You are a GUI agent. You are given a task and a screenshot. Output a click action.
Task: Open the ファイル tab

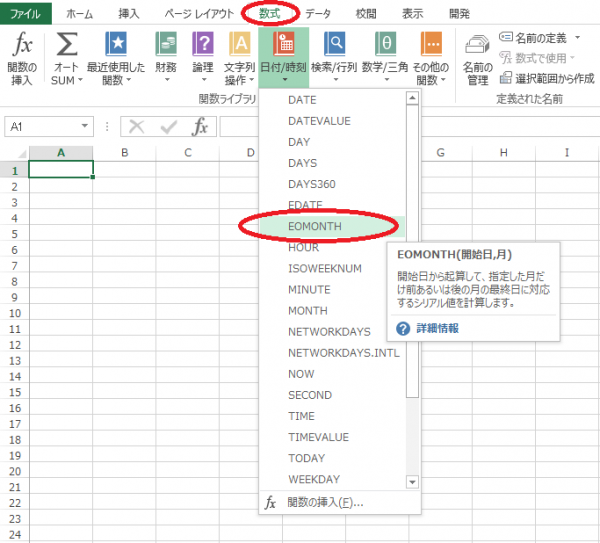[x=26, y=14]
